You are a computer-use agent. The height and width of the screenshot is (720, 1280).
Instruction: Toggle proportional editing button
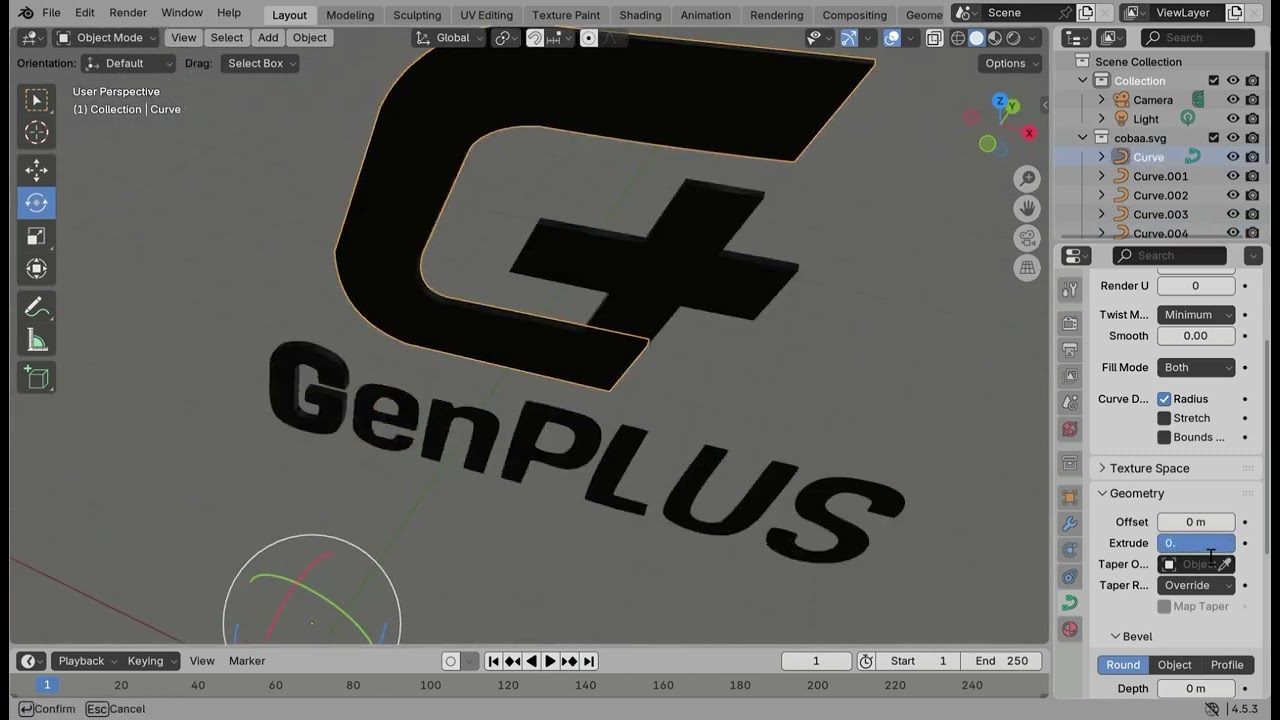point(589,38)
